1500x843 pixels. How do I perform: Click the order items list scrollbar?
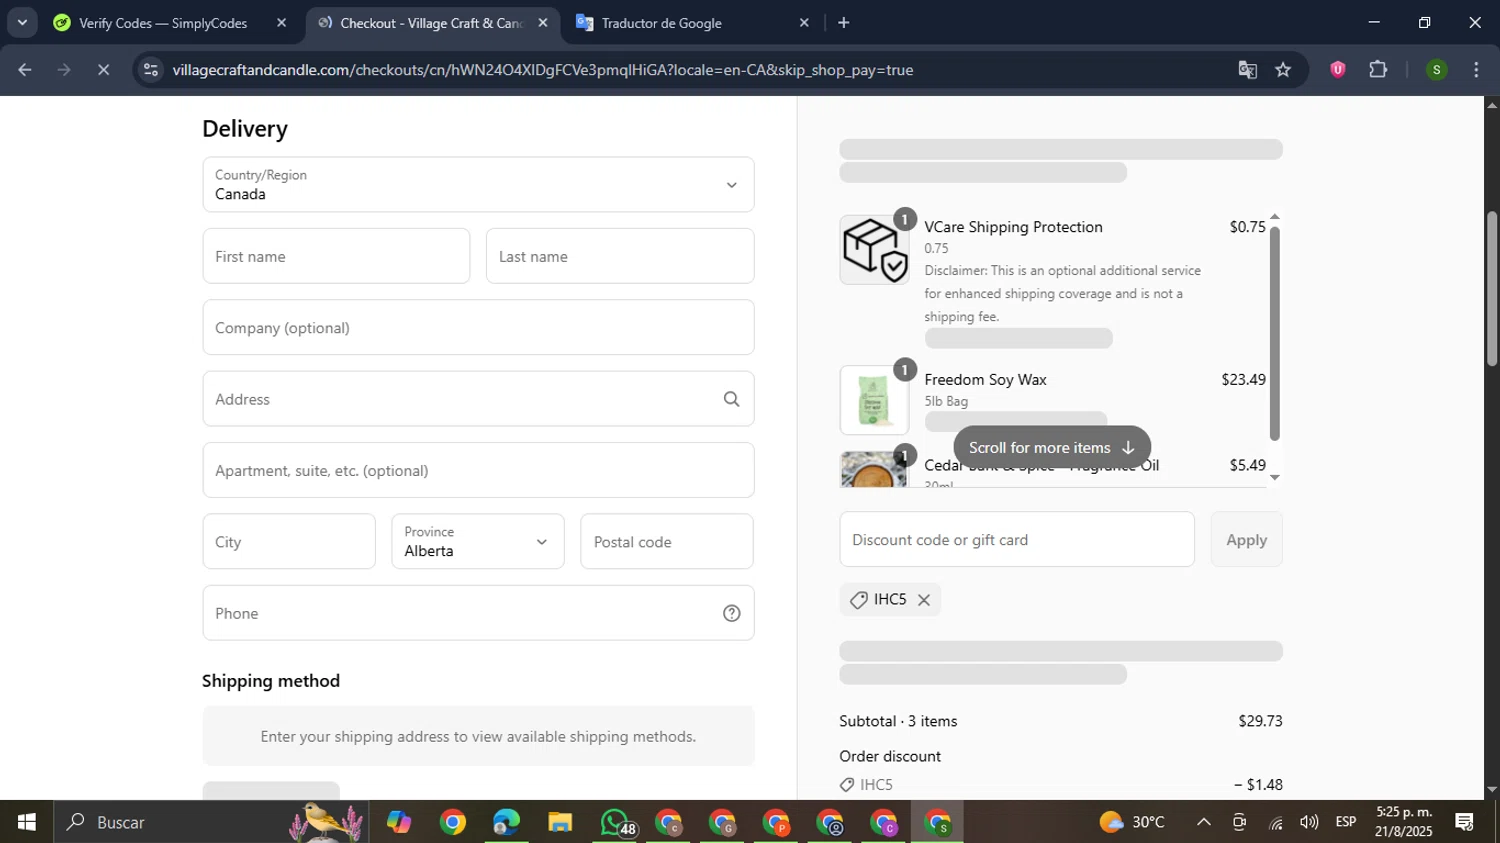(1274, 335)
